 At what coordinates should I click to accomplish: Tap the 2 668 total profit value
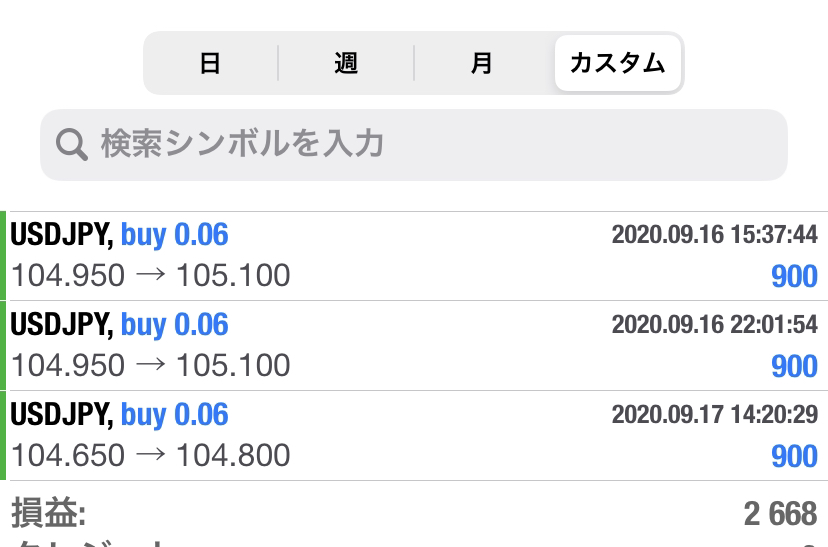click(780, 514)
